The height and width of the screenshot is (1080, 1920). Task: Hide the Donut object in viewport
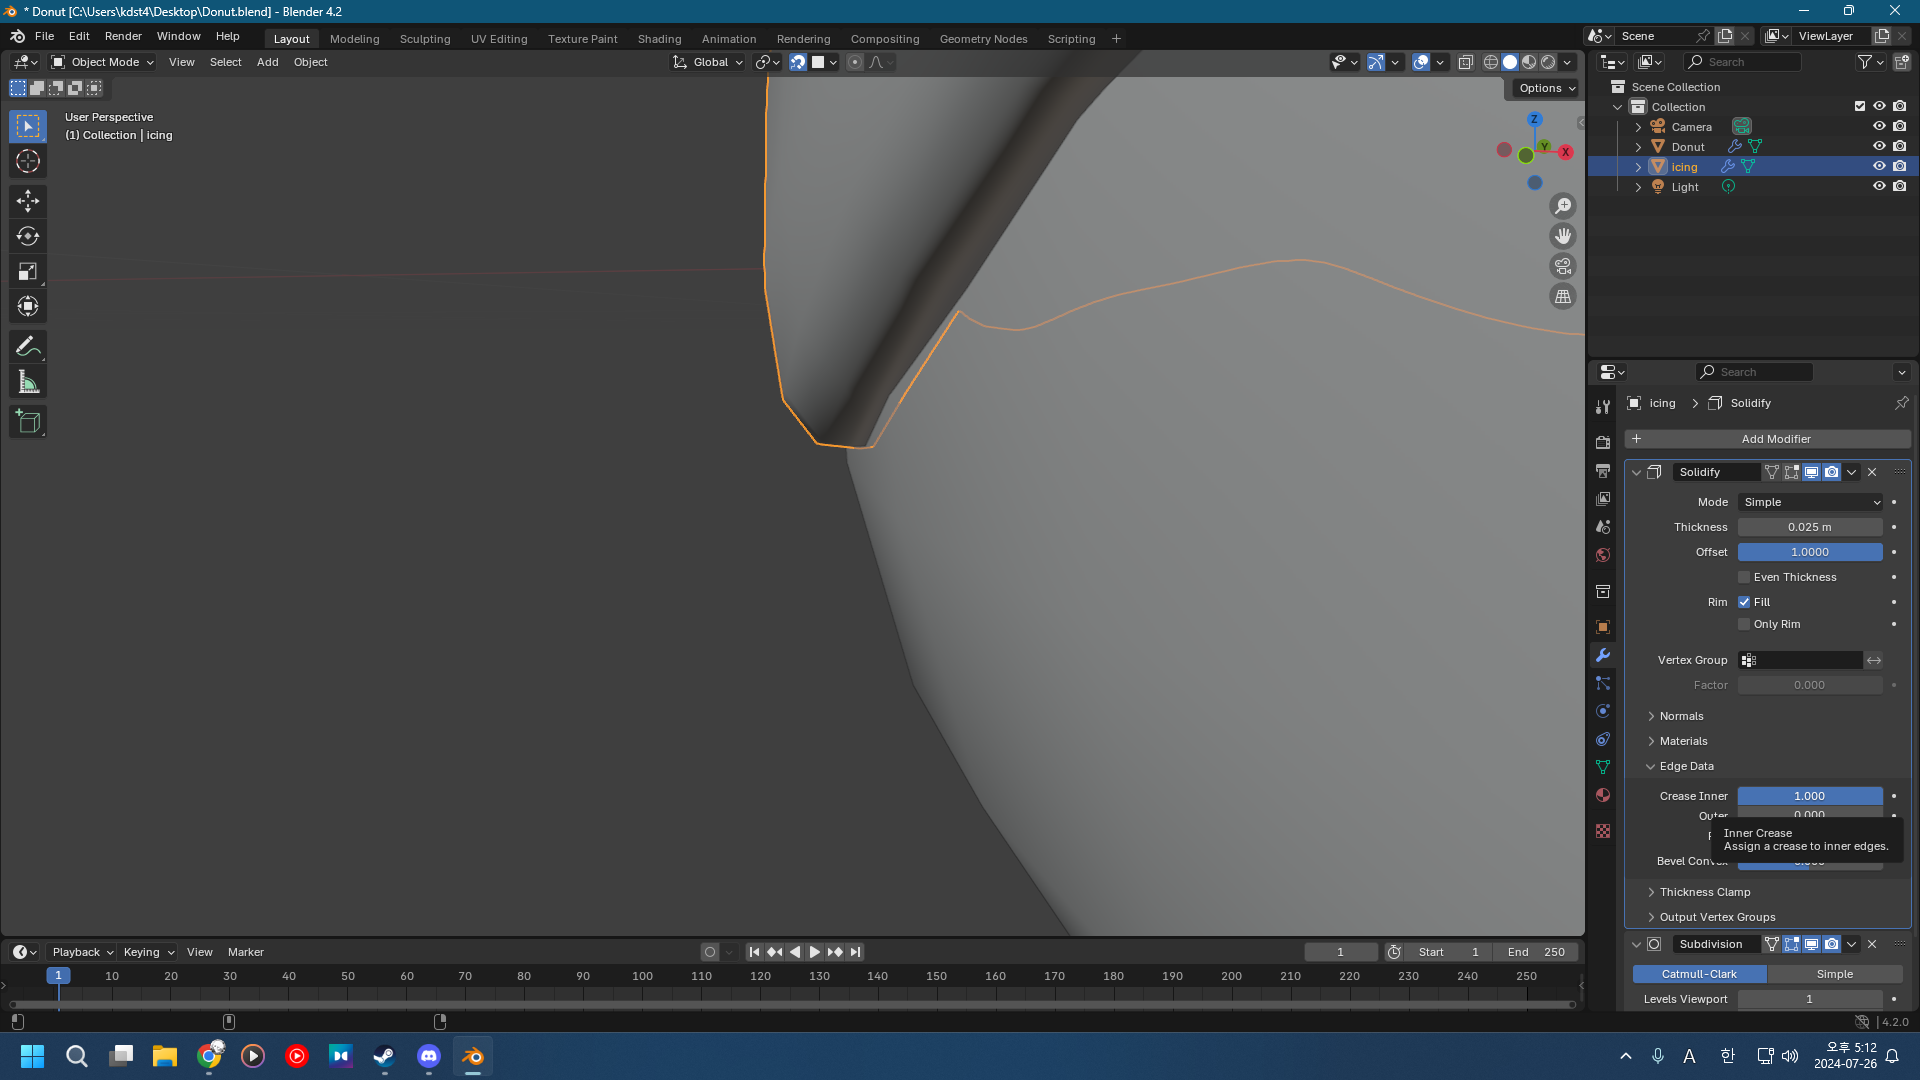tap(1879, 146)
